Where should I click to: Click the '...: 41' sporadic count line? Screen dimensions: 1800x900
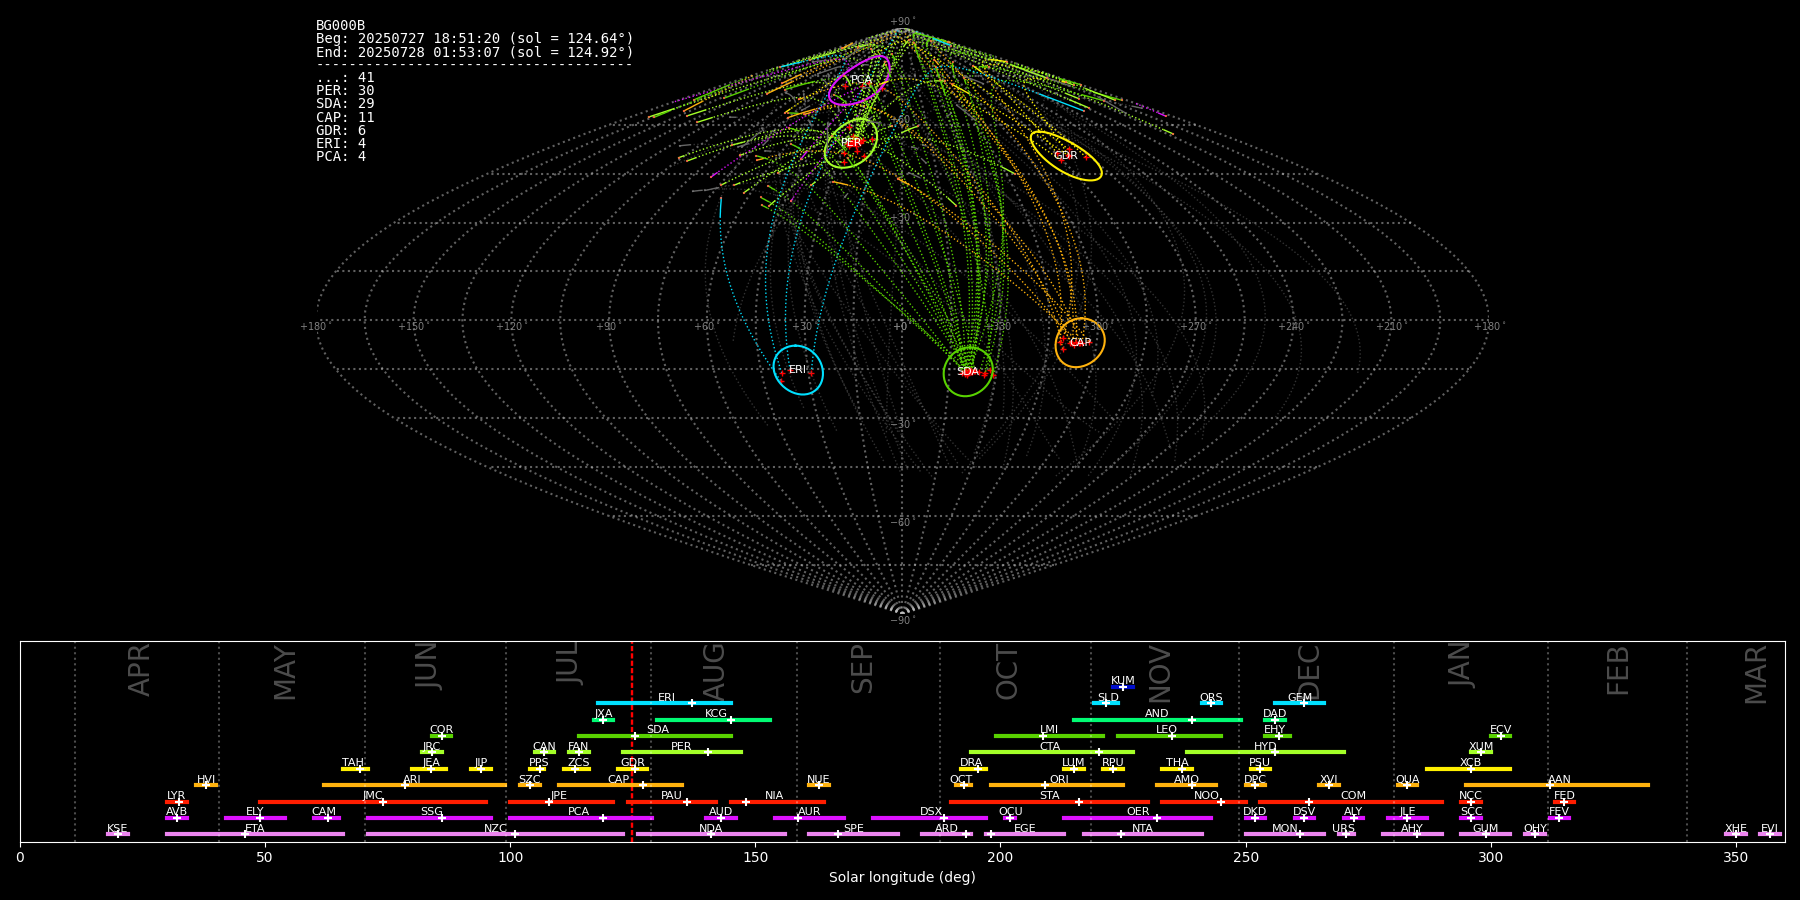point(345,78)
